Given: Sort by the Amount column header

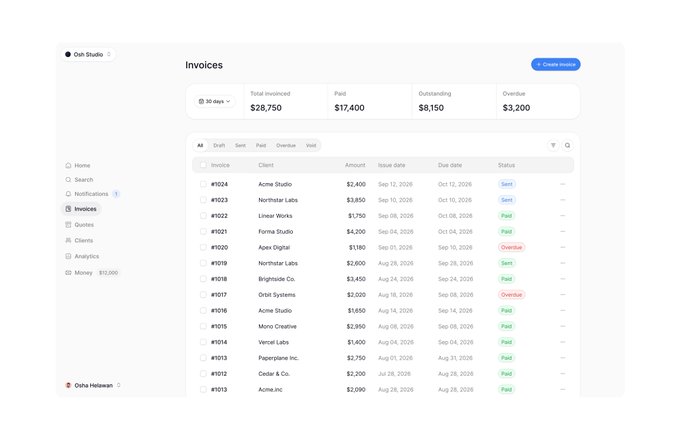Looking at the screenshot, I should (355, 165).
